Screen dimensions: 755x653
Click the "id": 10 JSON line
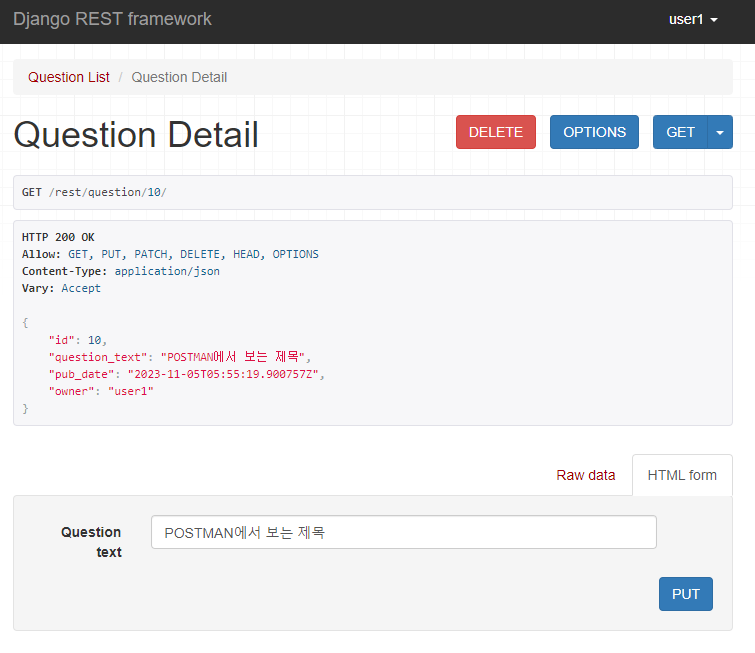[78, 340]
